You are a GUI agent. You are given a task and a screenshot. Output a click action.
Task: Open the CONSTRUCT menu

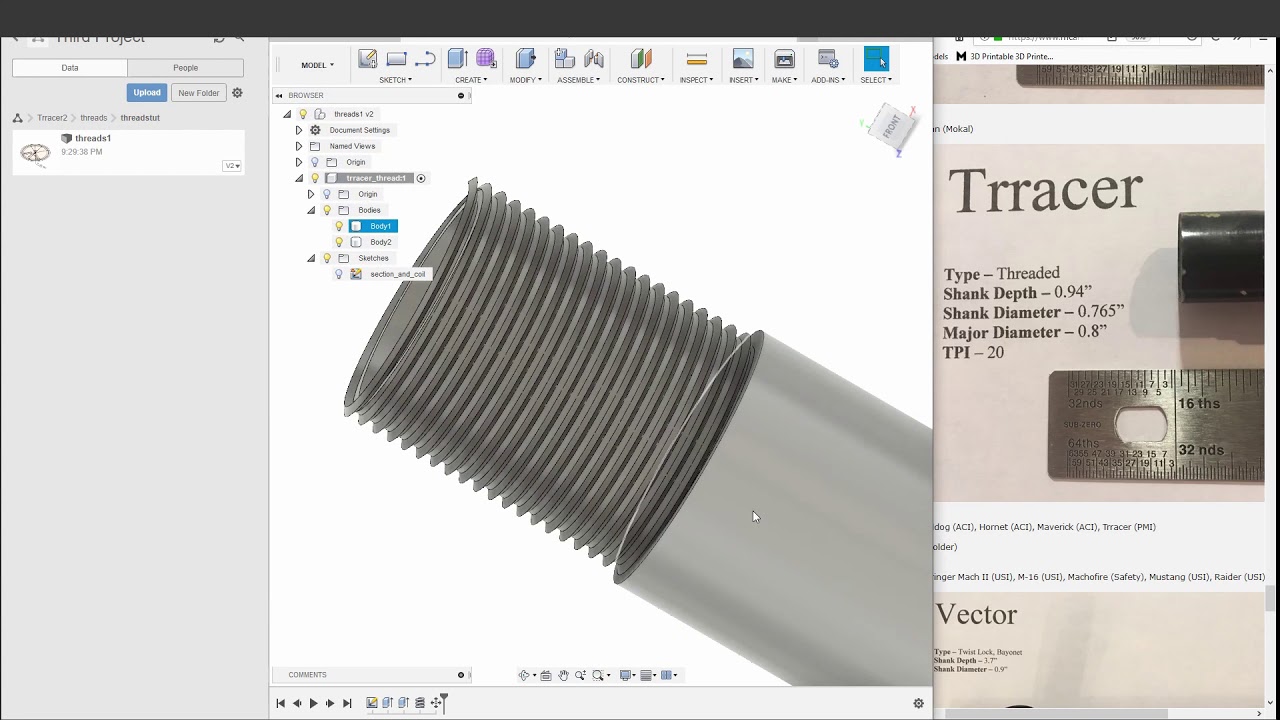click(x=641, y=80)
